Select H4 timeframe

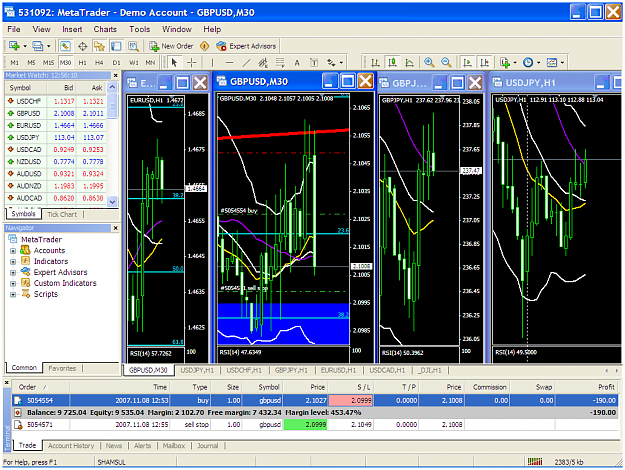pos(99,63)
